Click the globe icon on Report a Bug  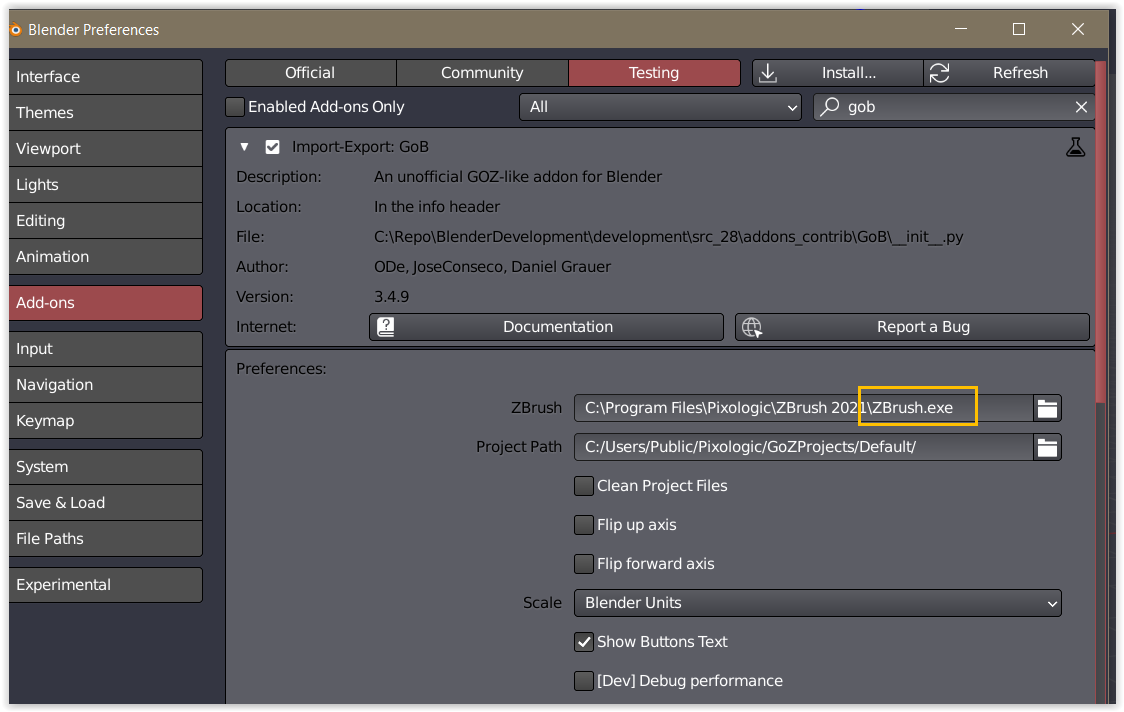point(752,326)
